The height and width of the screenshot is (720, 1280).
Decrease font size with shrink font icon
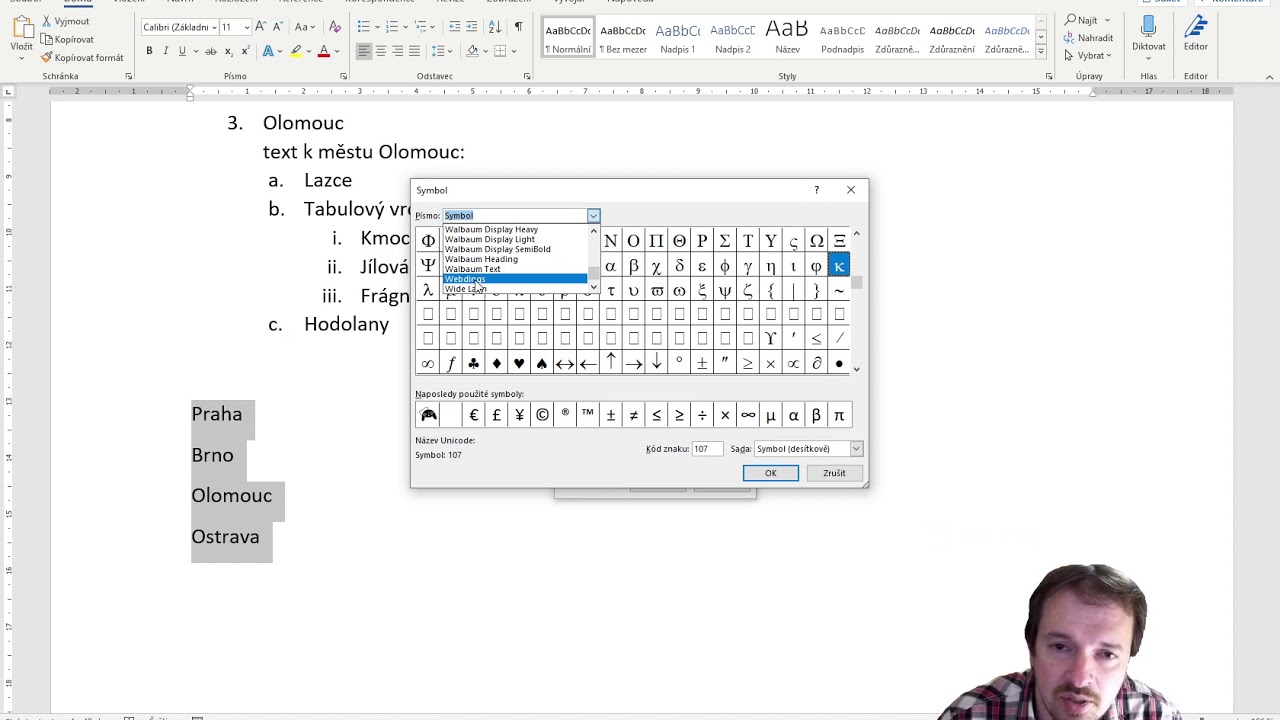click(x=278, y=27)
